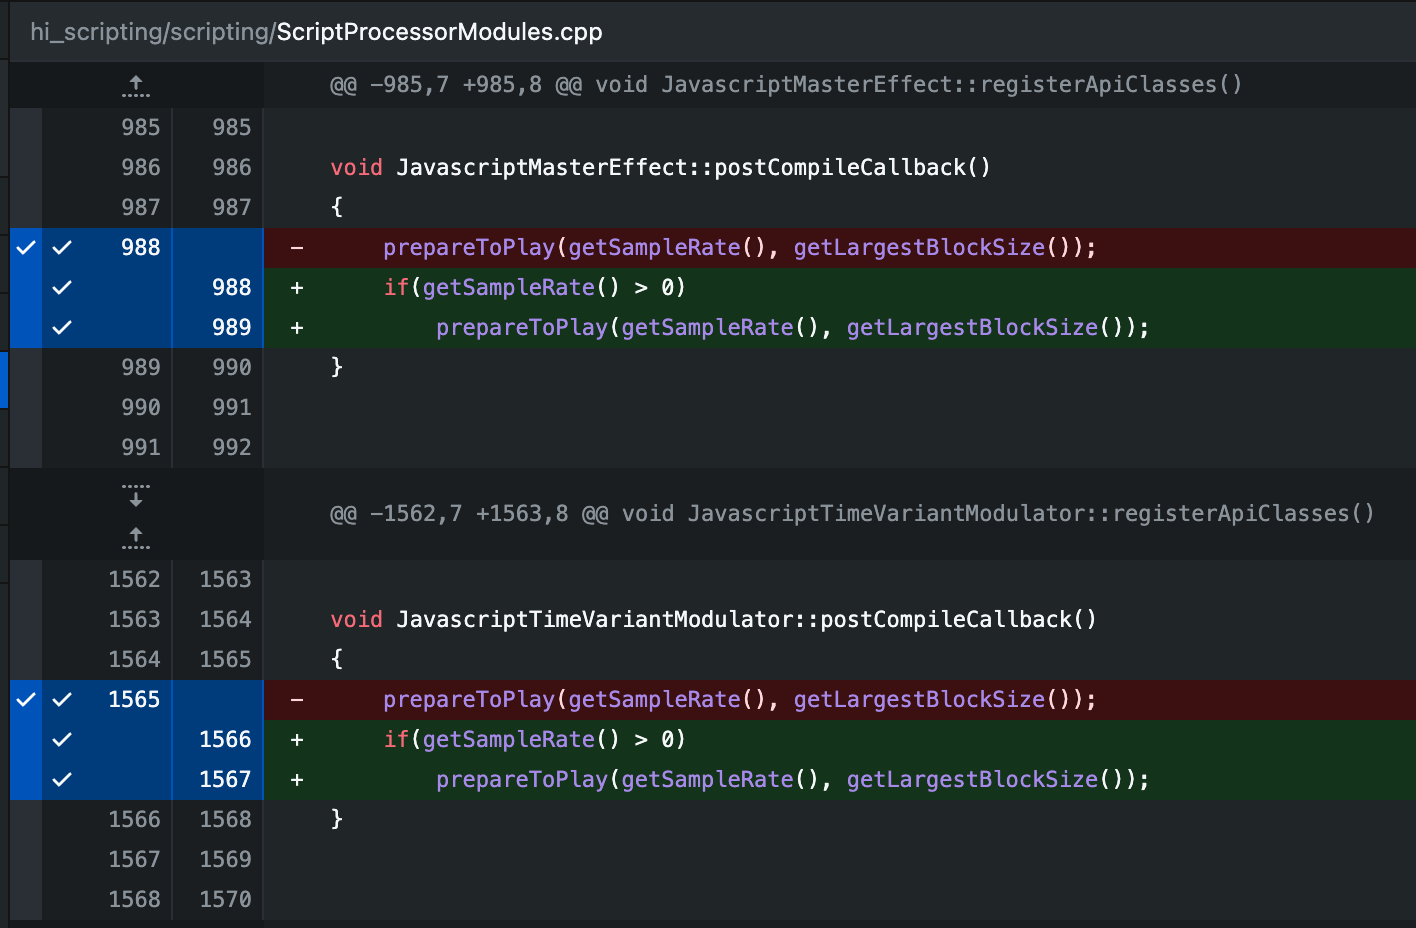Click the minus marker on deleted line 1565

coord(296,699)
